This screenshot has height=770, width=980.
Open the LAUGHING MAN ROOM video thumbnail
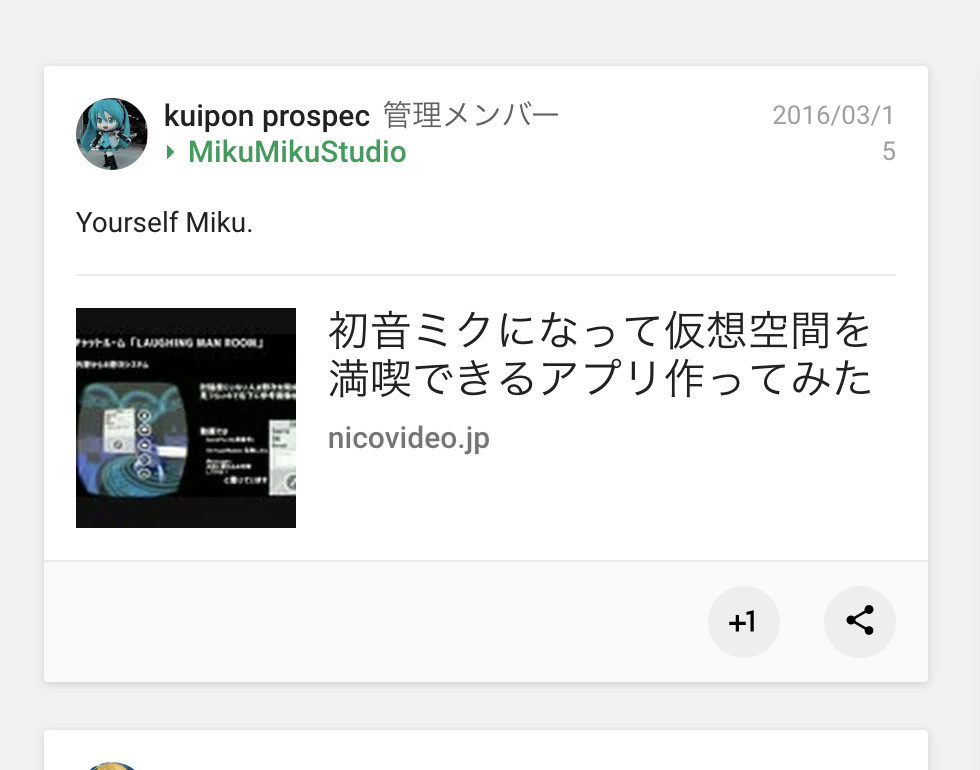point(186,418)
